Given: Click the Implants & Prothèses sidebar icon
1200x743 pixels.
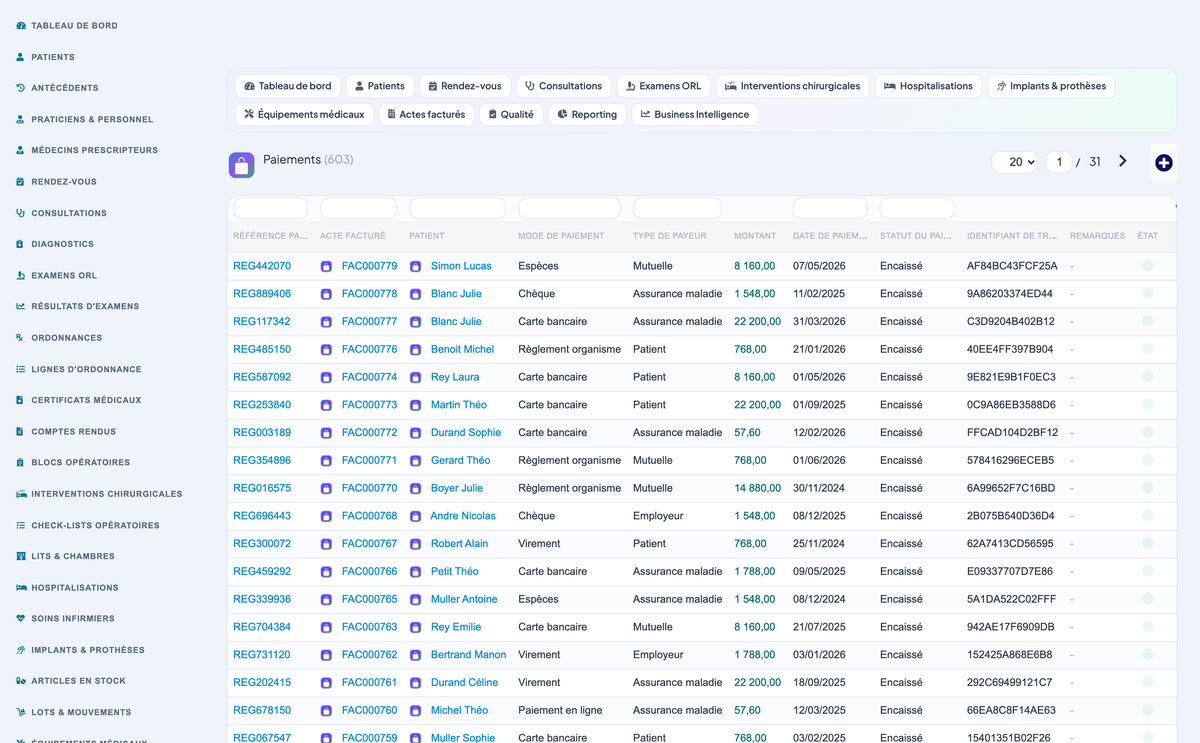Looking at the screenshot, I should 20,650.
